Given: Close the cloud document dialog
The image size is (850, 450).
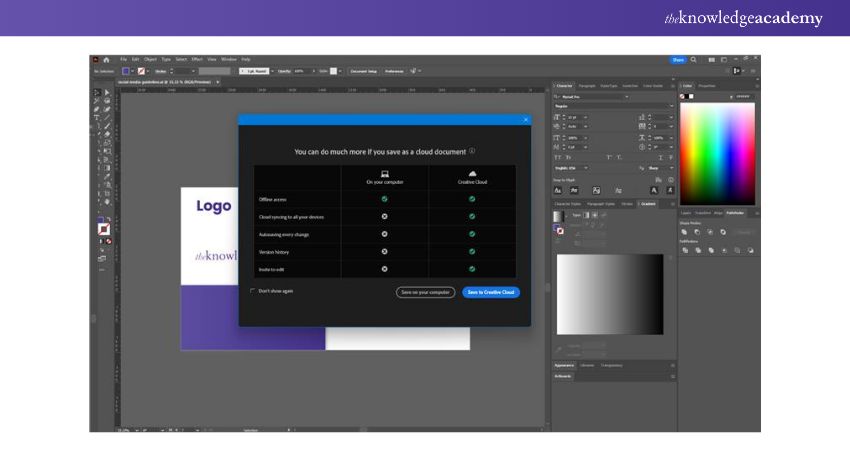Looking at the screenshot, I should coord(525,120).
